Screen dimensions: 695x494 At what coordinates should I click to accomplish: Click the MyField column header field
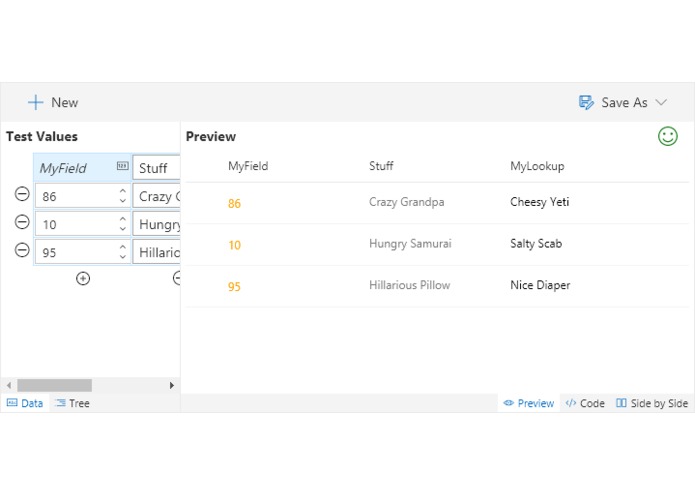[x=82, y=168]
